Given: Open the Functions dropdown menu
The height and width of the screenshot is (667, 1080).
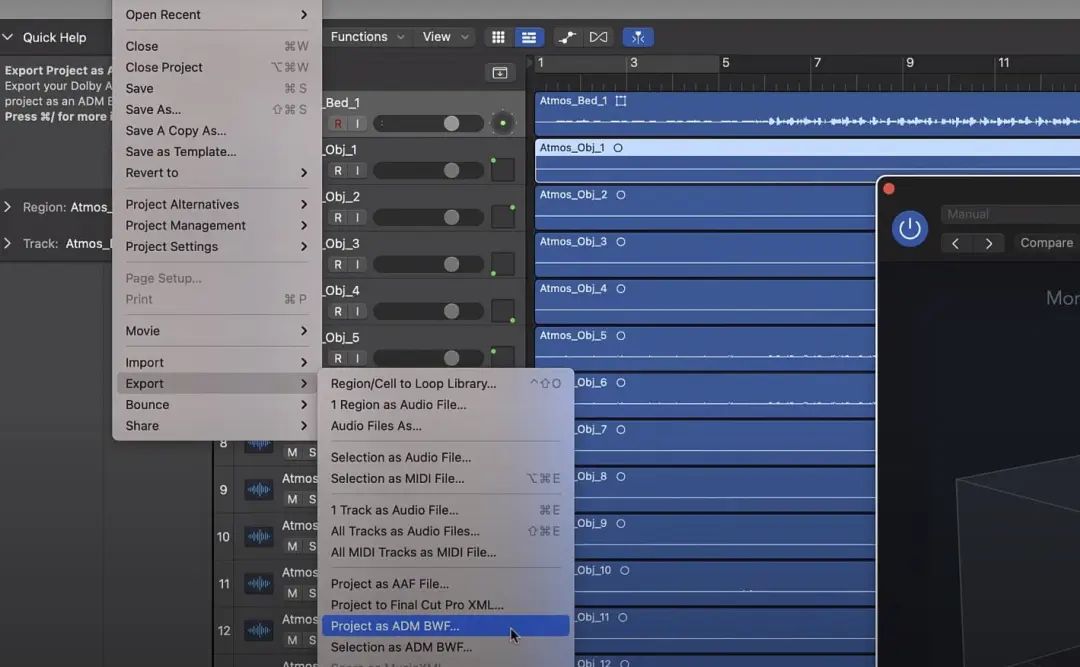Looking at the screenshot, I should coord(367,37).
